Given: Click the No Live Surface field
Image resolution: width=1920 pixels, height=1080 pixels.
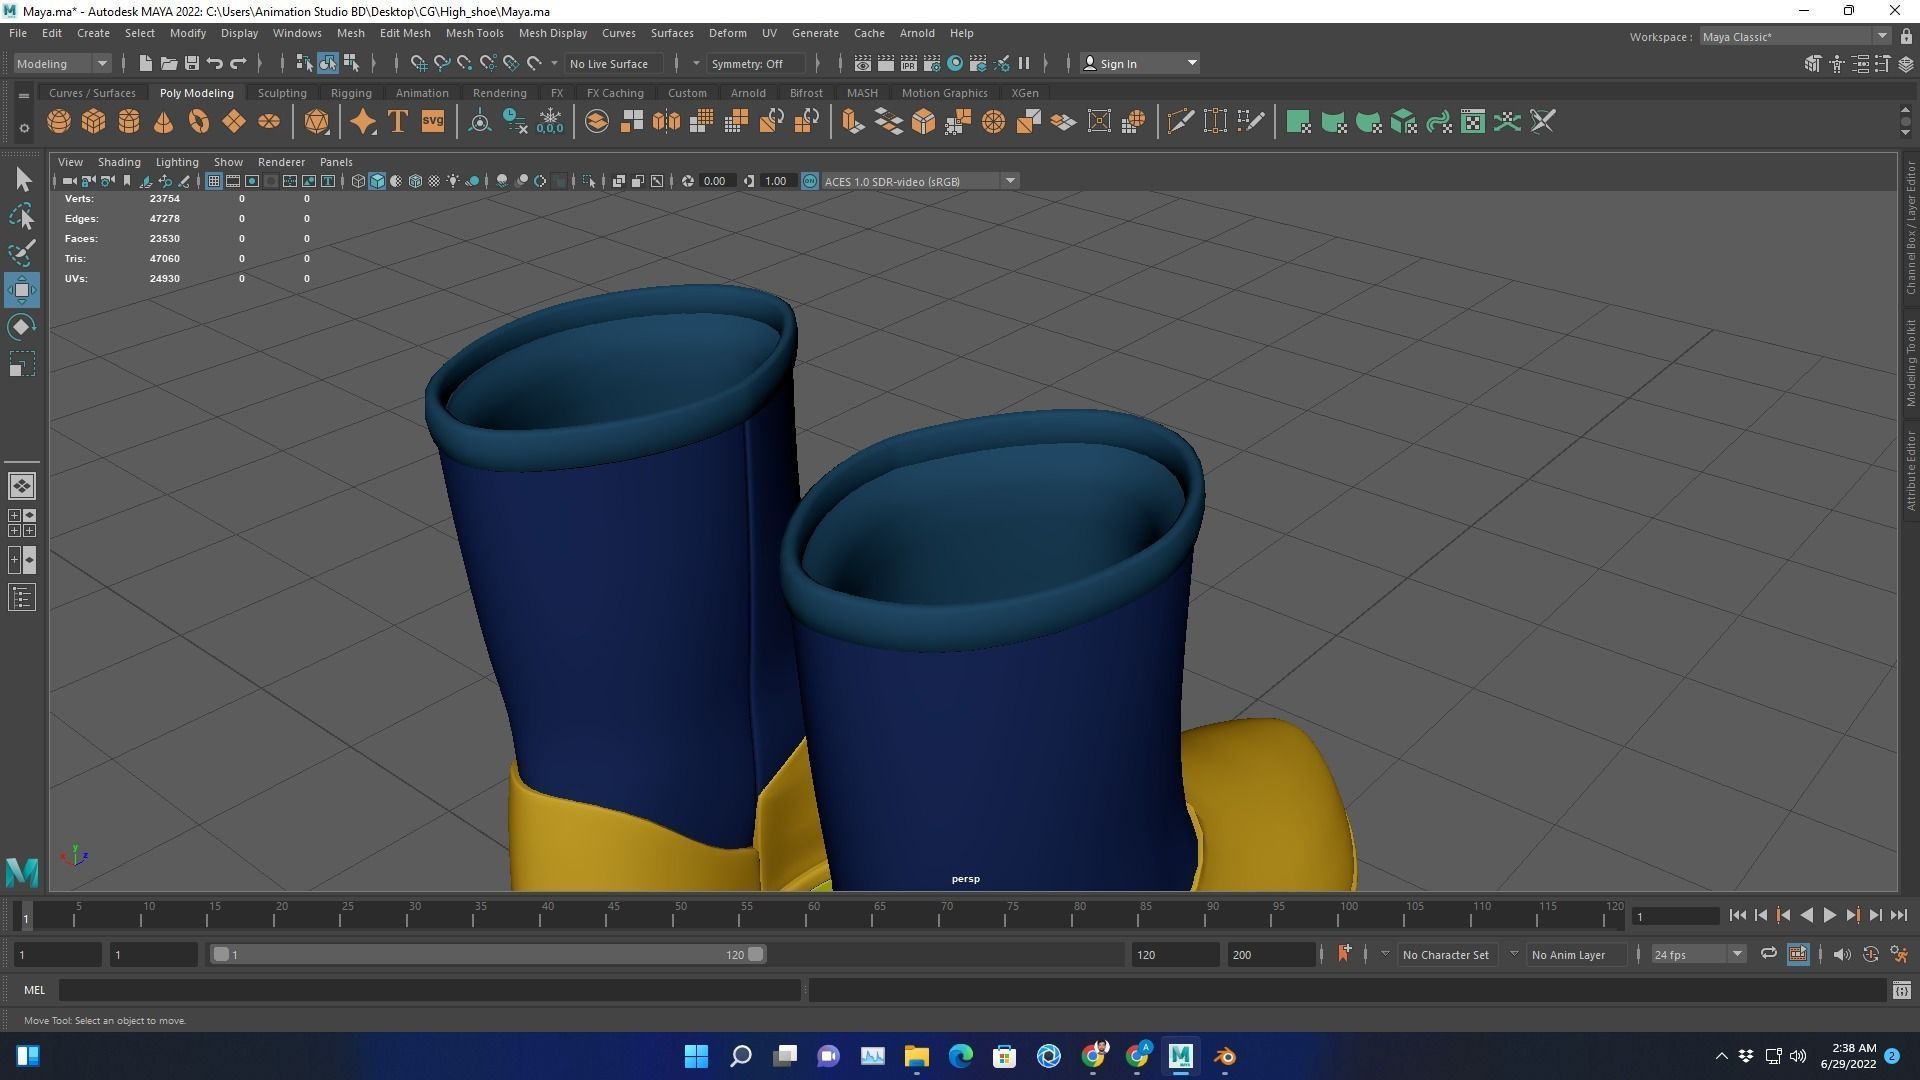Looking at the screenshot, I should point(614,63).
